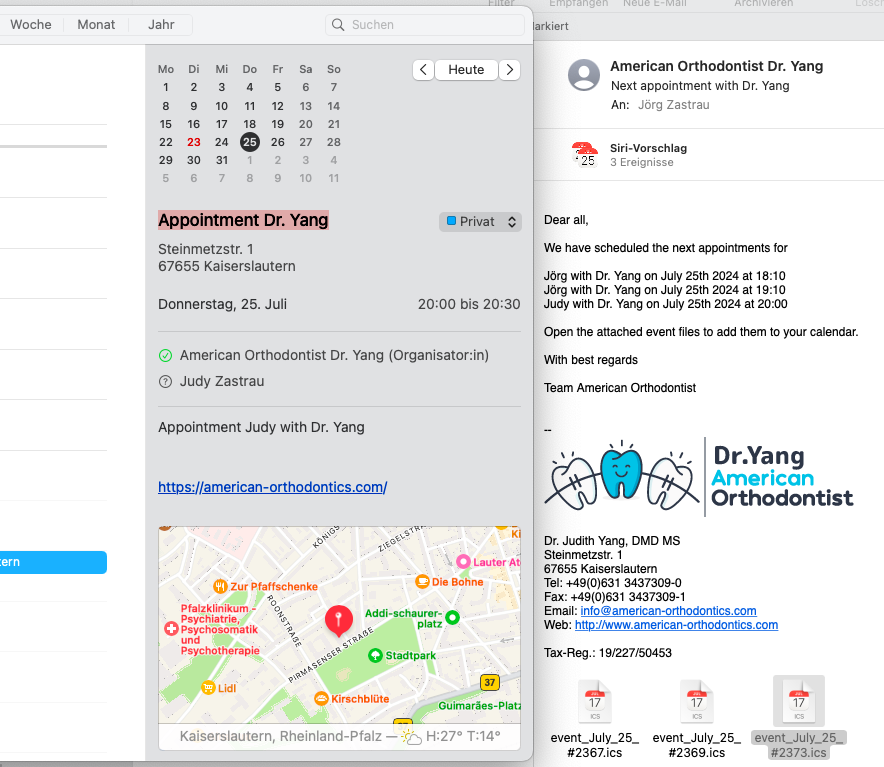Click the Dr. Yang American Orthodontist logo
This screenshot has width=884, height=767.
(699, 477)
